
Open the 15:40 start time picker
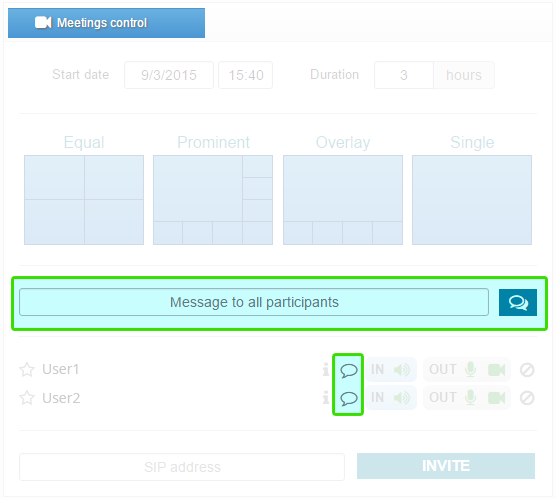[x=245, y=75]
